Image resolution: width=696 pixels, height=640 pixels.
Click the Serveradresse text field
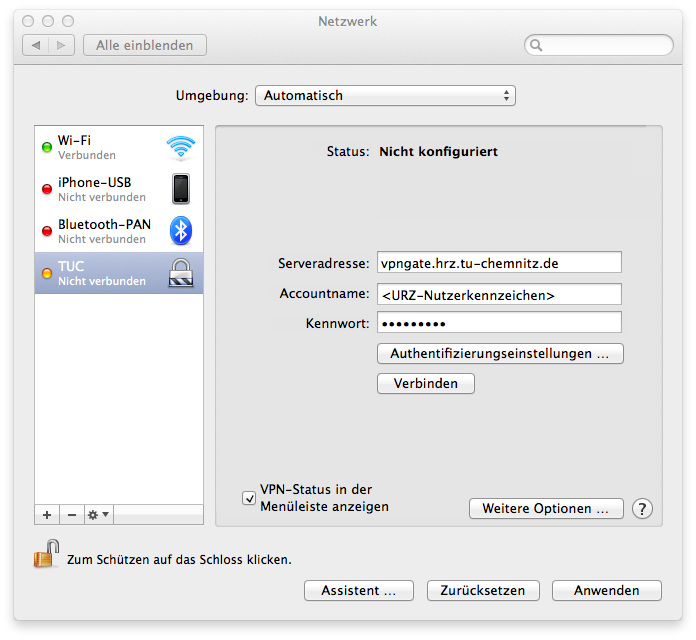click(498, 264)
